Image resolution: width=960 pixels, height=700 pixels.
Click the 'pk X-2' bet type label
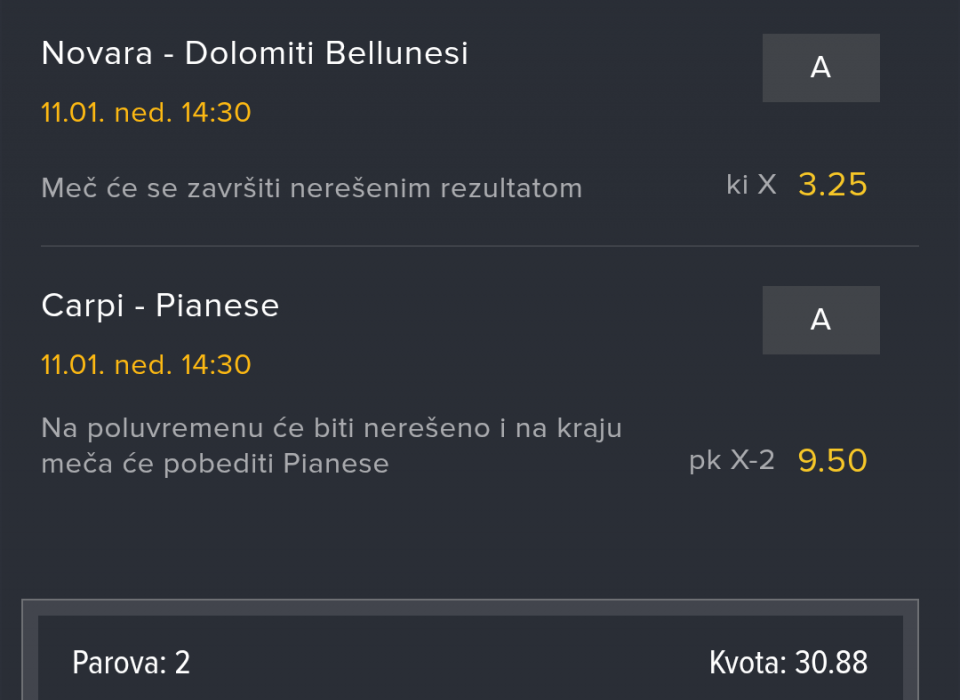731,461
